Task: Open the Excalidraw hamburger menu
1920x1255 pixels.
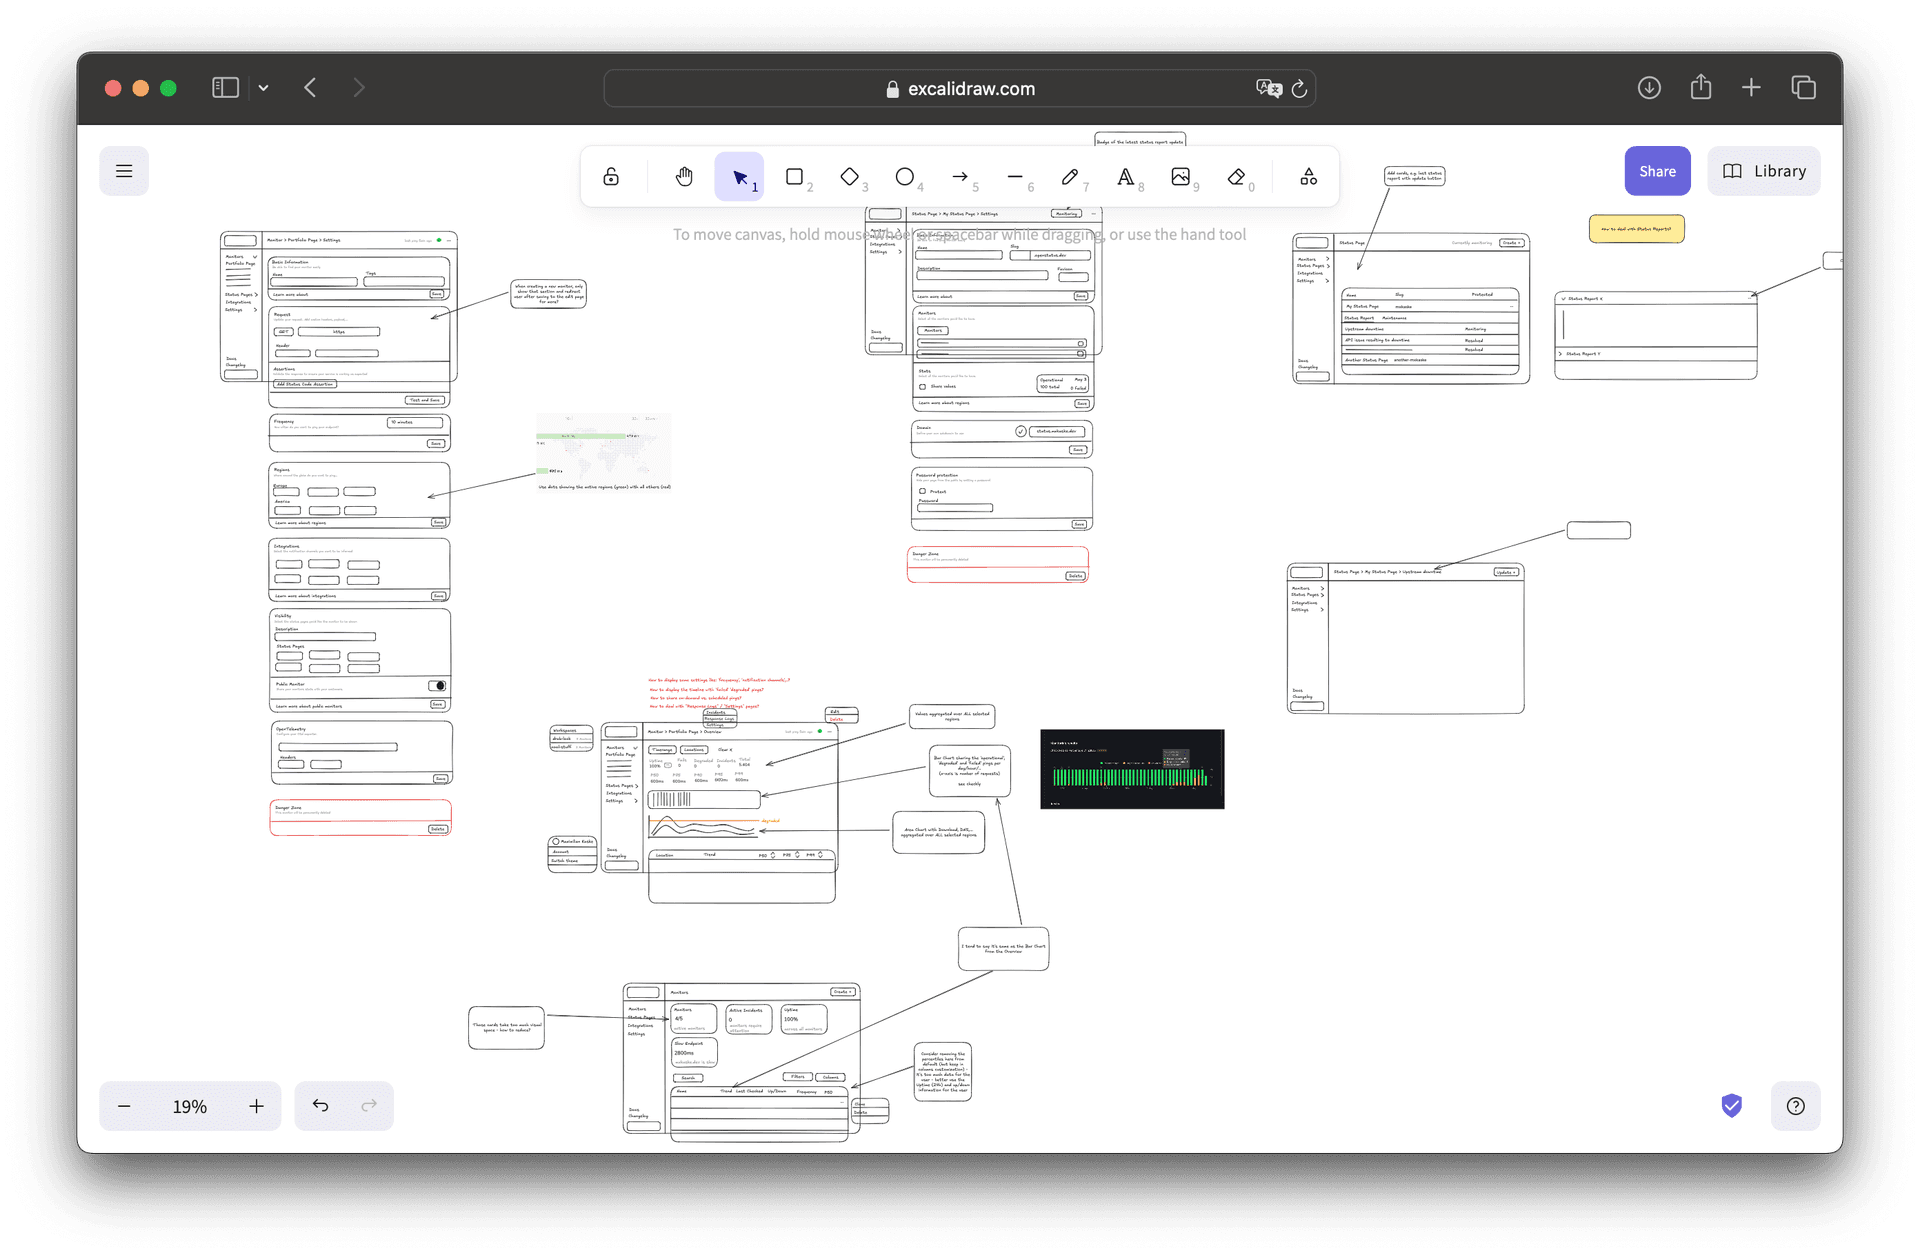Action: tap(124, 170)
